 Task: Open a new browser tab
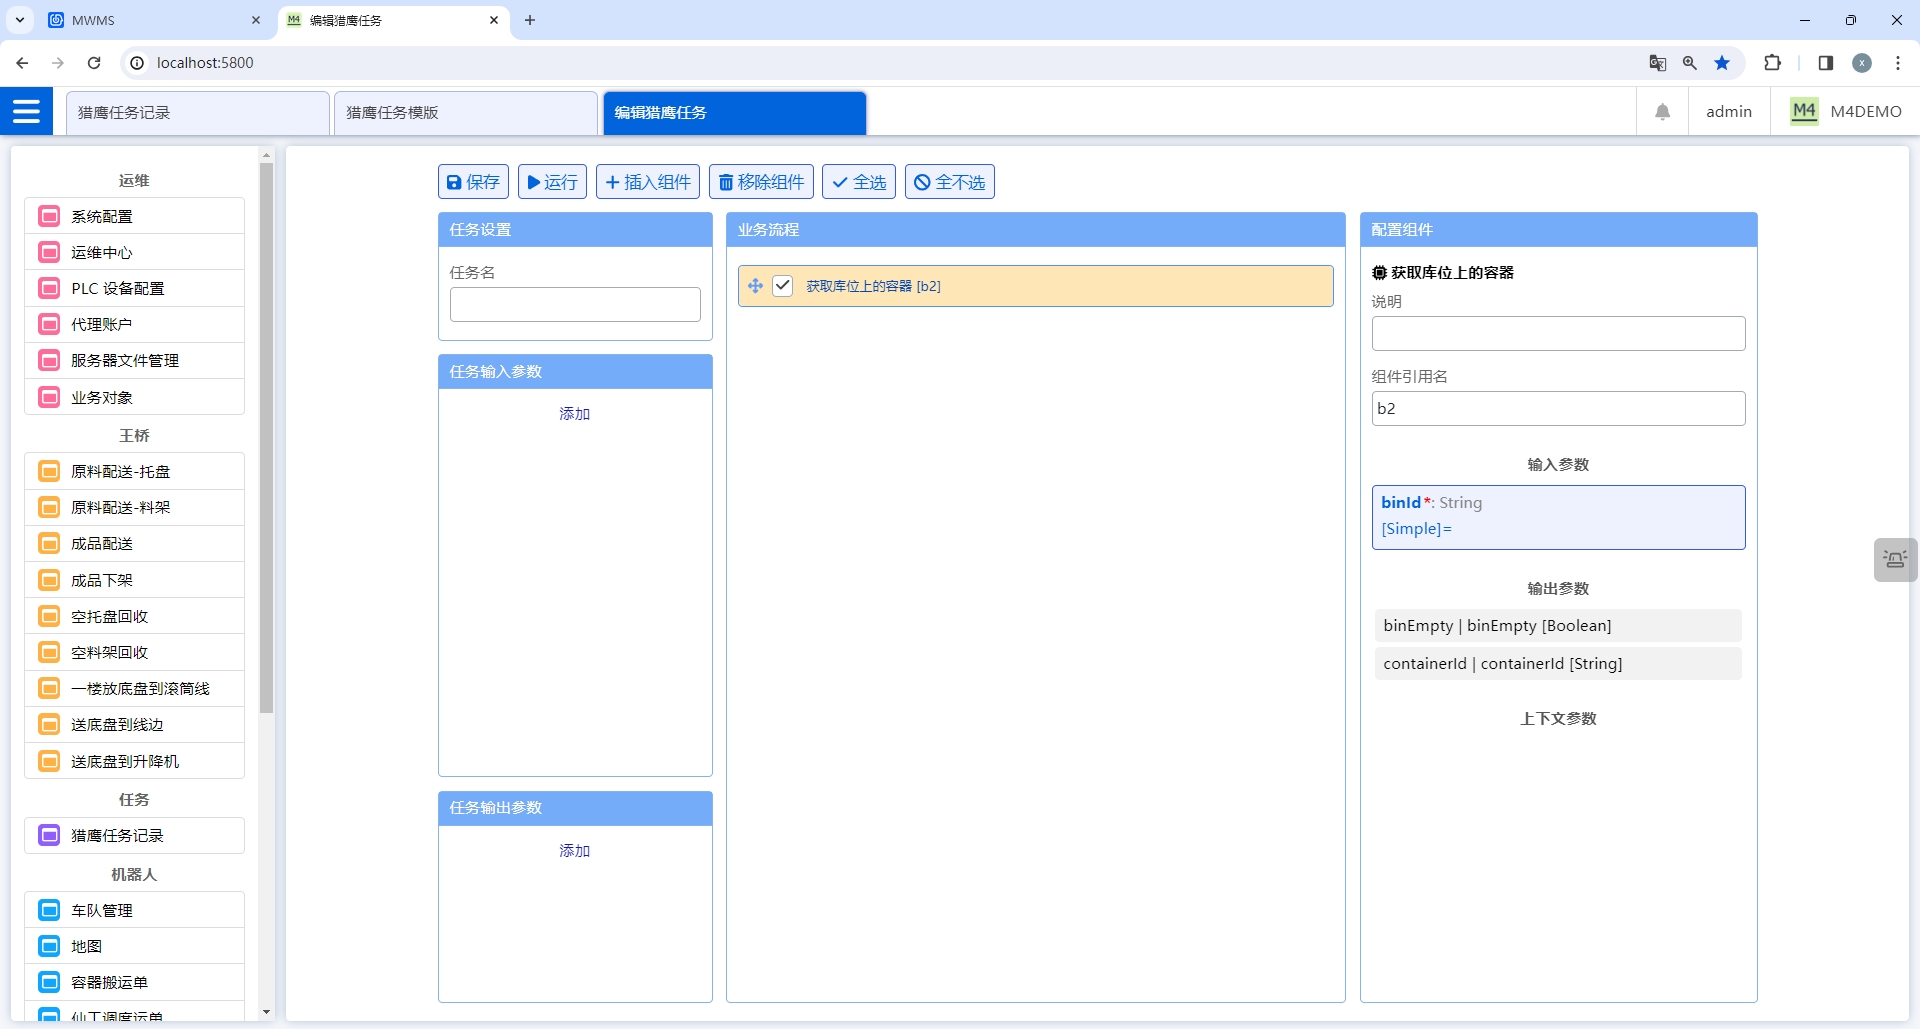pyautogui.click(x=530, y=20)
